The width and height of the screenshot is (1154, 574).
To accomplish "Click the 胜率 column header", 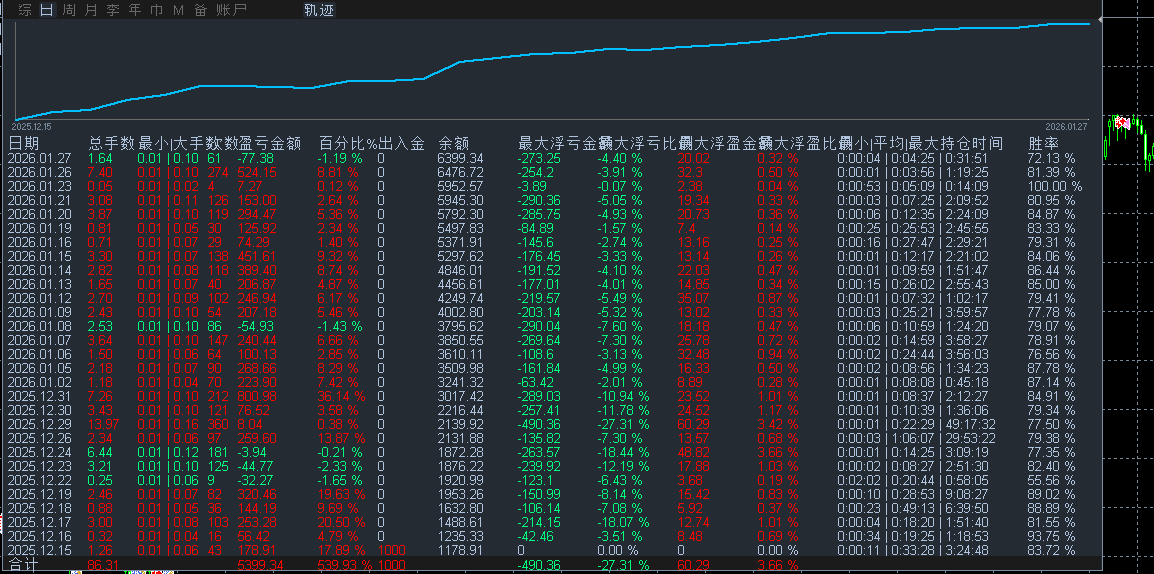I will pyautogui.click(x=1044, y=143).
